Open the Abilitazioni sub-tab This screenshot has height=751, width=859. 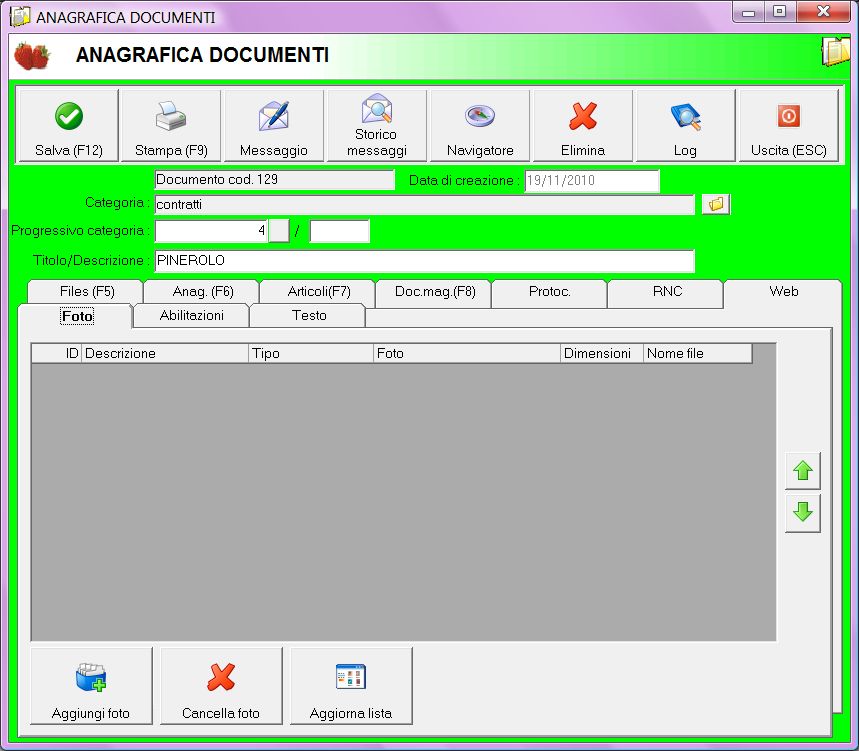point(192,316)
